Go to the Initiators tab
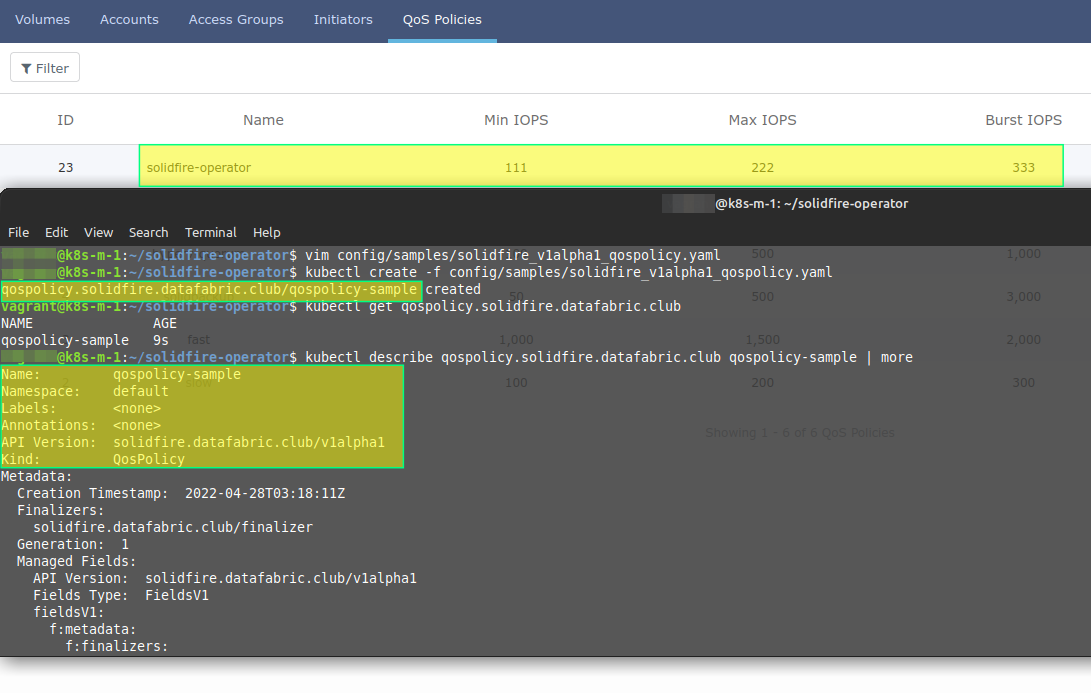The height and width of the screenshot is (693, 1091). (343, 20)
